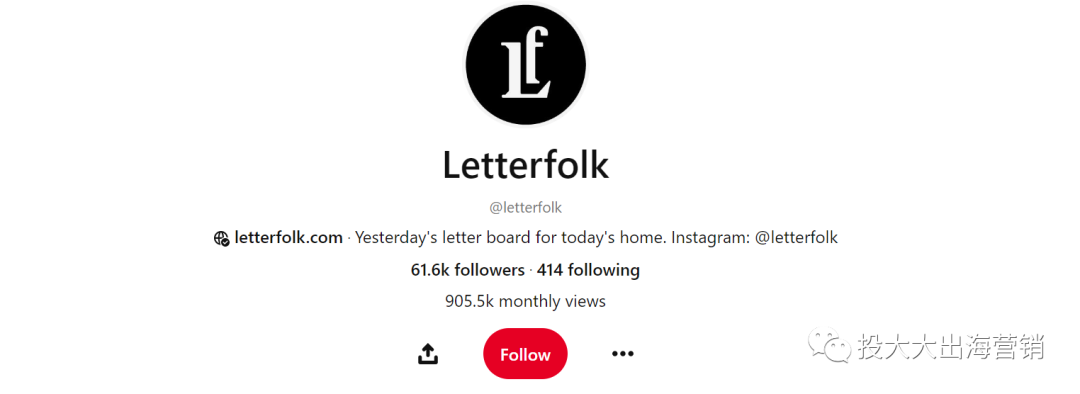Follow the Letterfolk account
Screen dimensions: 1080x394
tap(526, 354)
